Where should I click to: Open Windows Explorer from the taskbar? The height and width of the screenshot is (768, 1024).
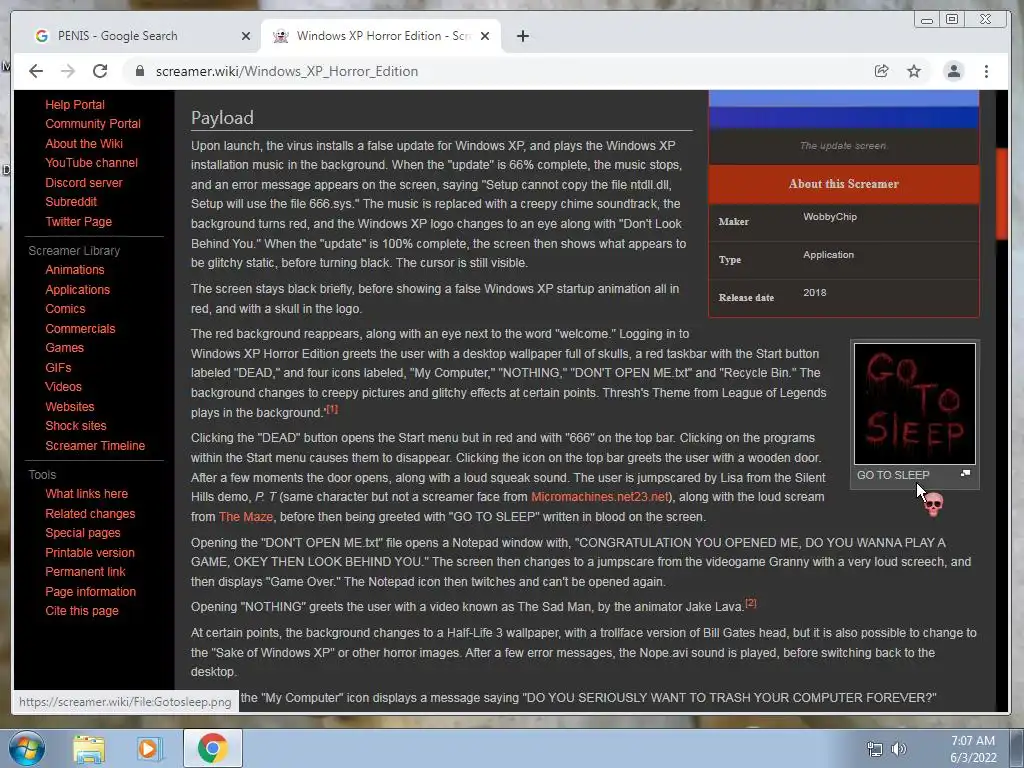coord(89,748)
